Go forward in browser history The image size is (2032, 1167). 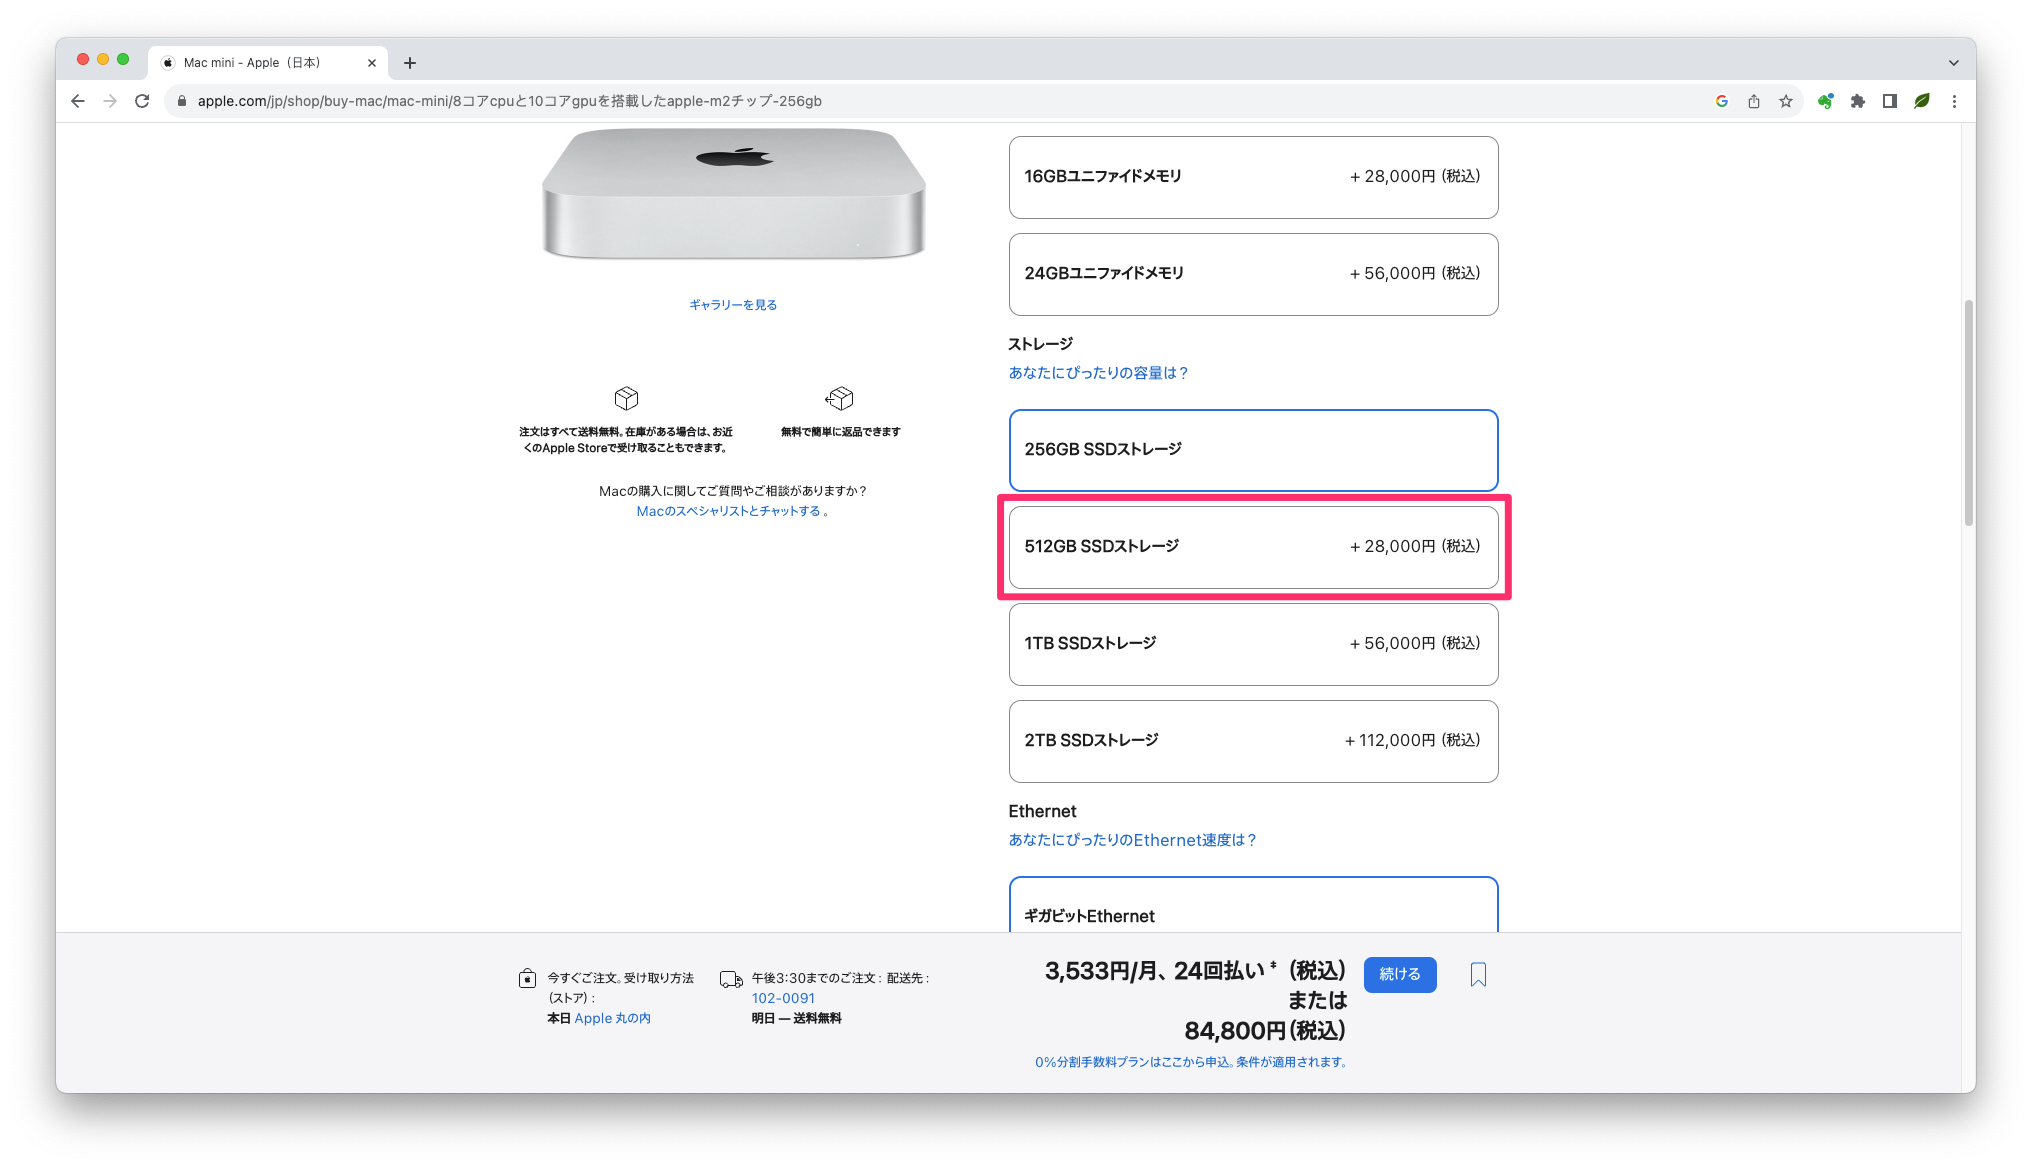pyautogui.click(x=110, y=101)
